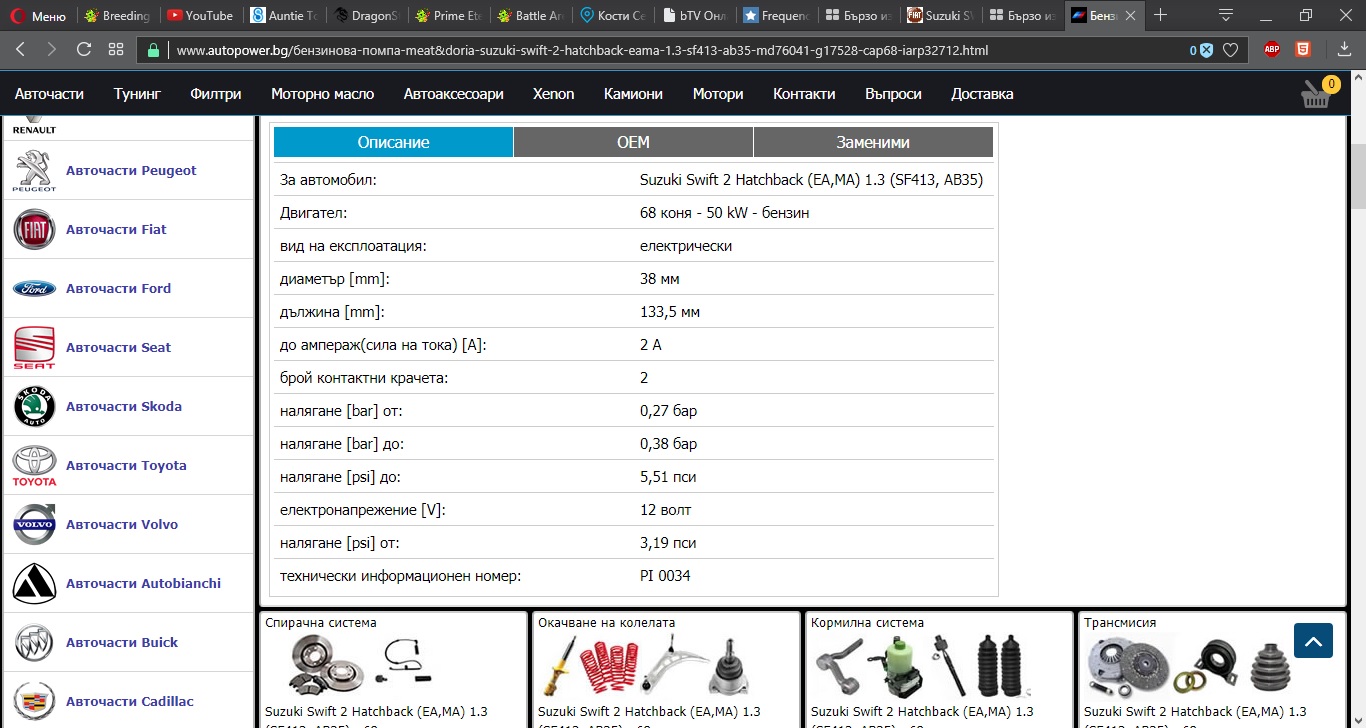The image size is (1366, 728).
Task: Click the downloads arrow icon
Action: coord(1344,49)
